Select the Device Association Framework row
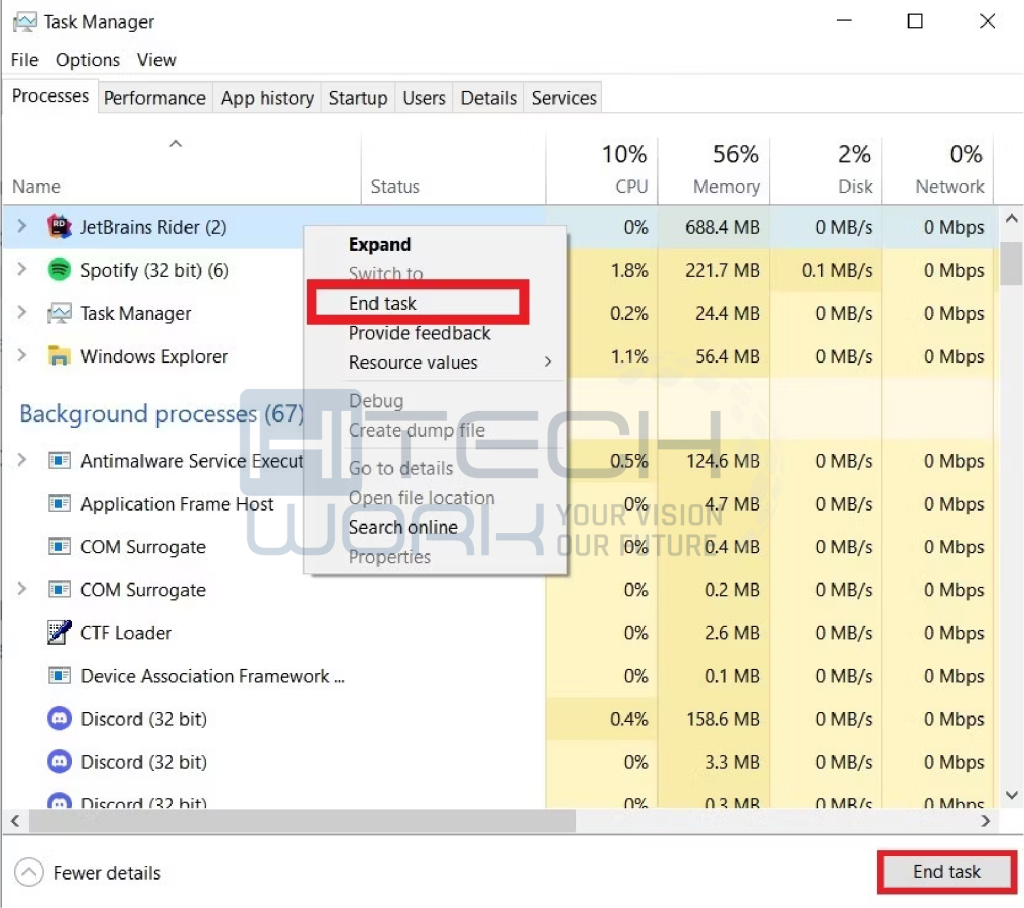 tap(500, 675)
